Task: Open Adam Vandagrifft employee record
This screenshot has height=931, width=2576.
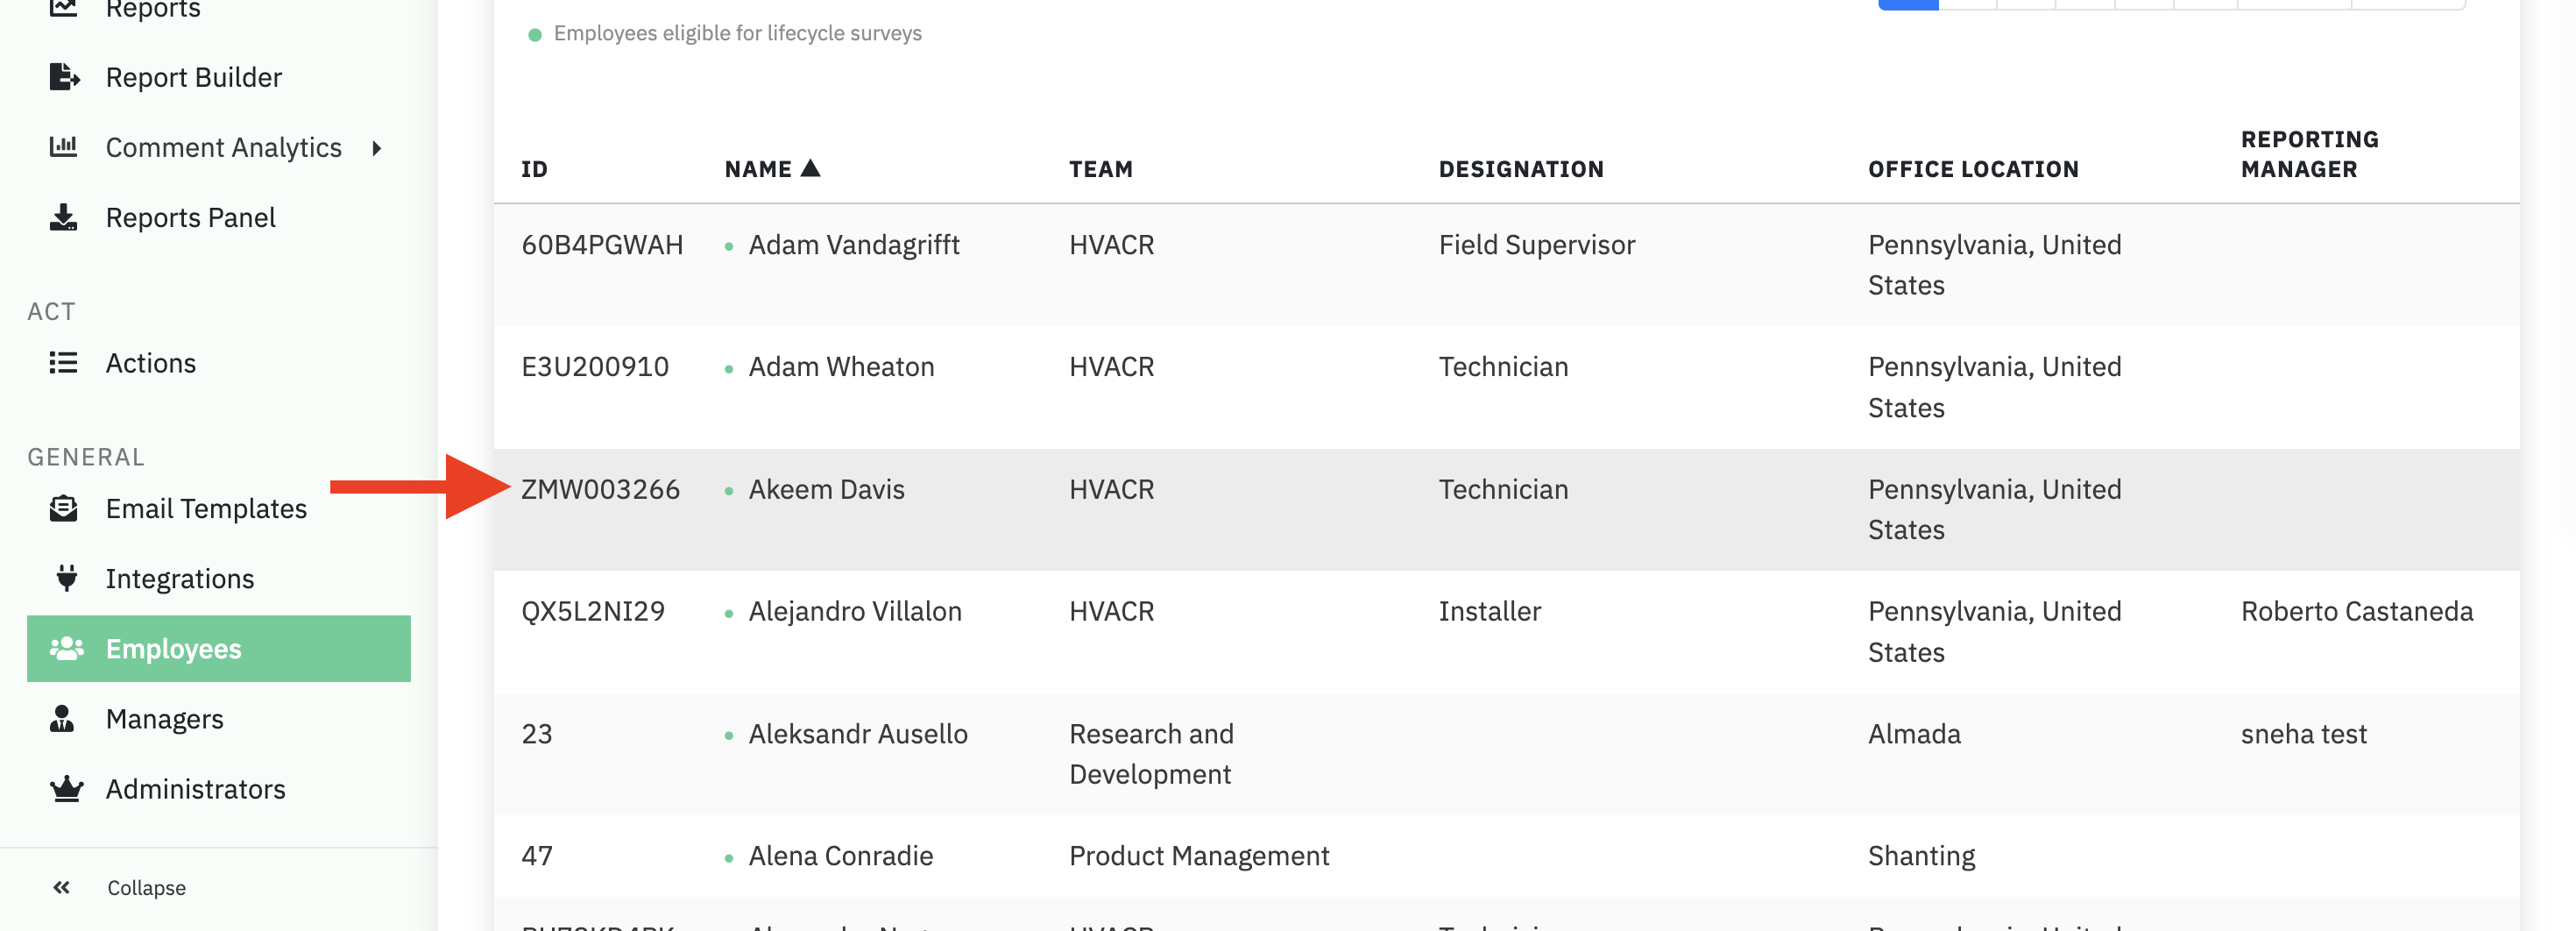Action: [853, 245]
